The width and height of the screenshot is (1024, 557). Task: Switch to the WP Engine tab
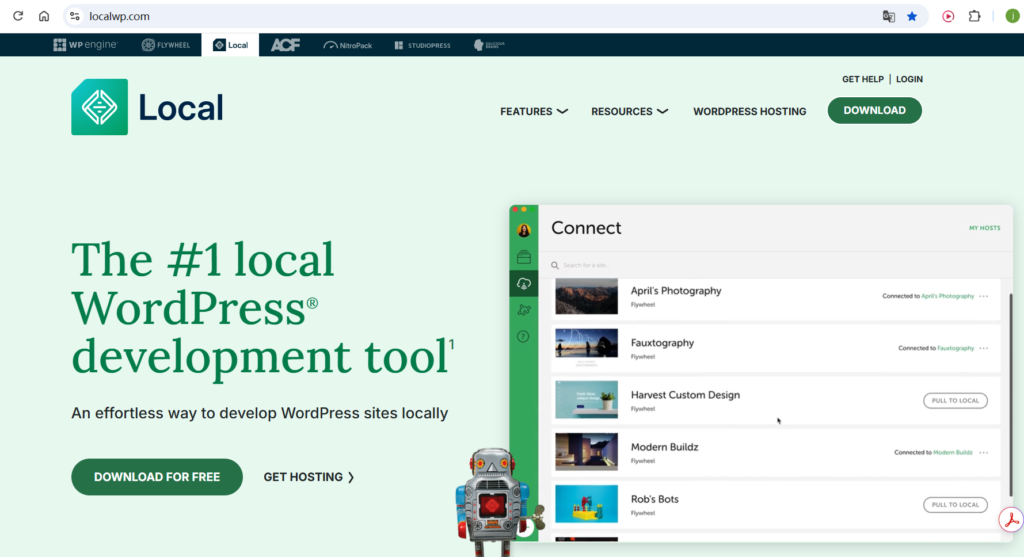pos(86,45)
